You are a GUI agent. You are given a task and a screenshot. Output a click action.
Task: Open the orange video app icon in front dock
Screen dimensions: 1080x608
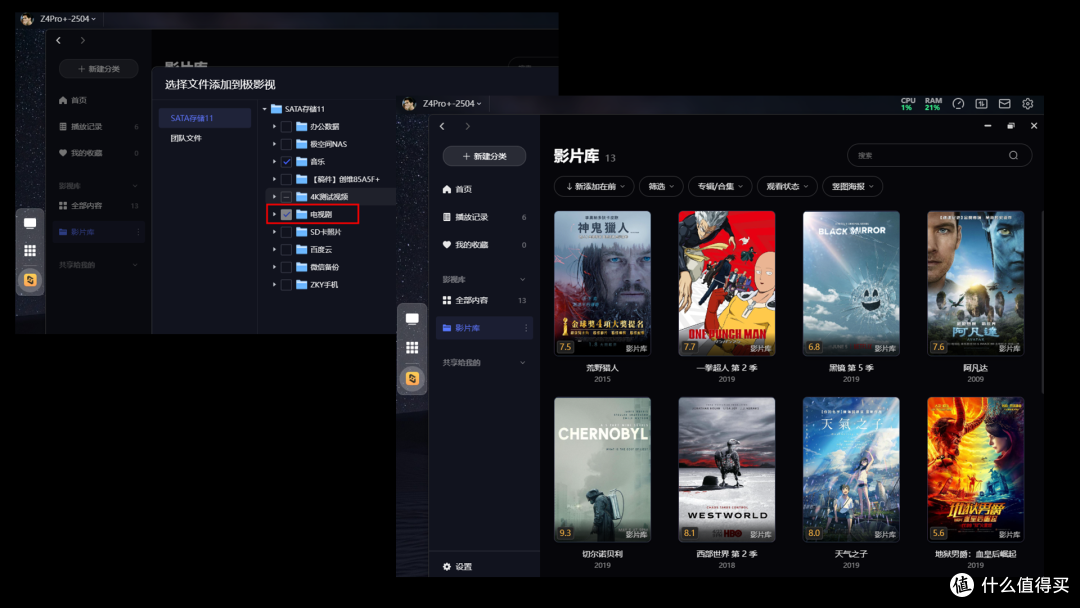412,378
